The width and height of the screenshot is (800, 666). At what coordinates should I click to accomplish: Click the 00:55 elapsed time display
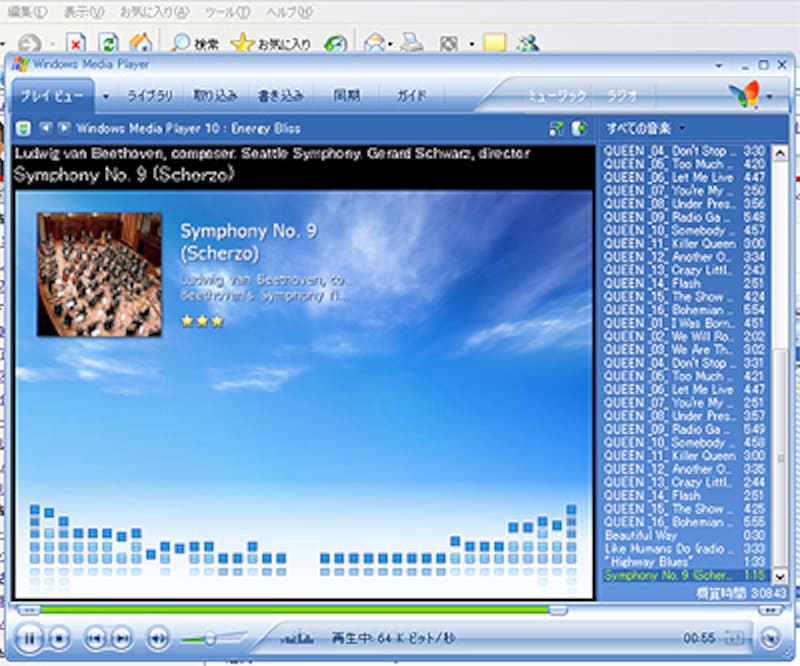coord(699,638)
